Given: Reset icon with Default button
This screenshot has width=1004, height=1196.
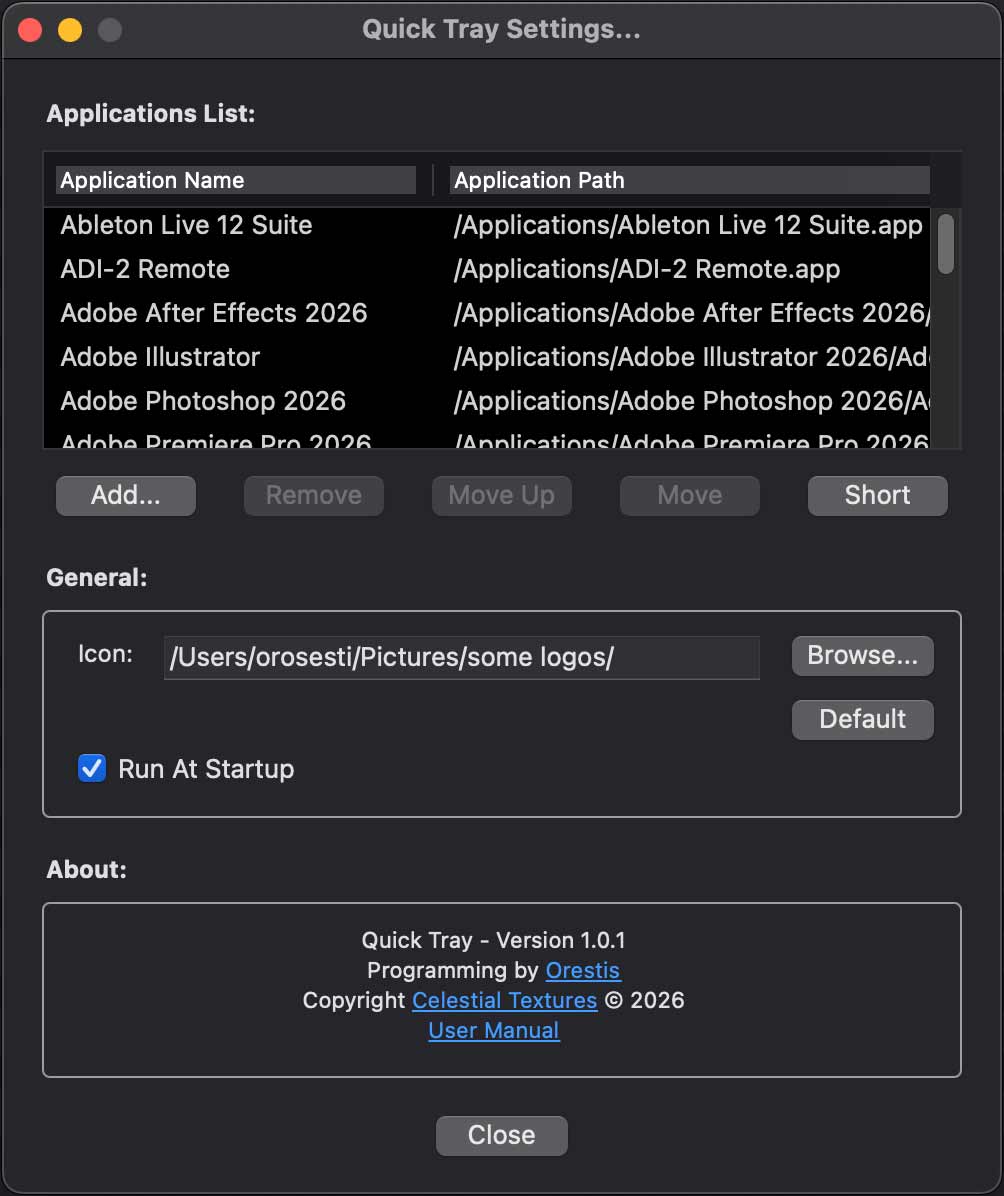Looking at the screenshot, I should tap(862, 719).
